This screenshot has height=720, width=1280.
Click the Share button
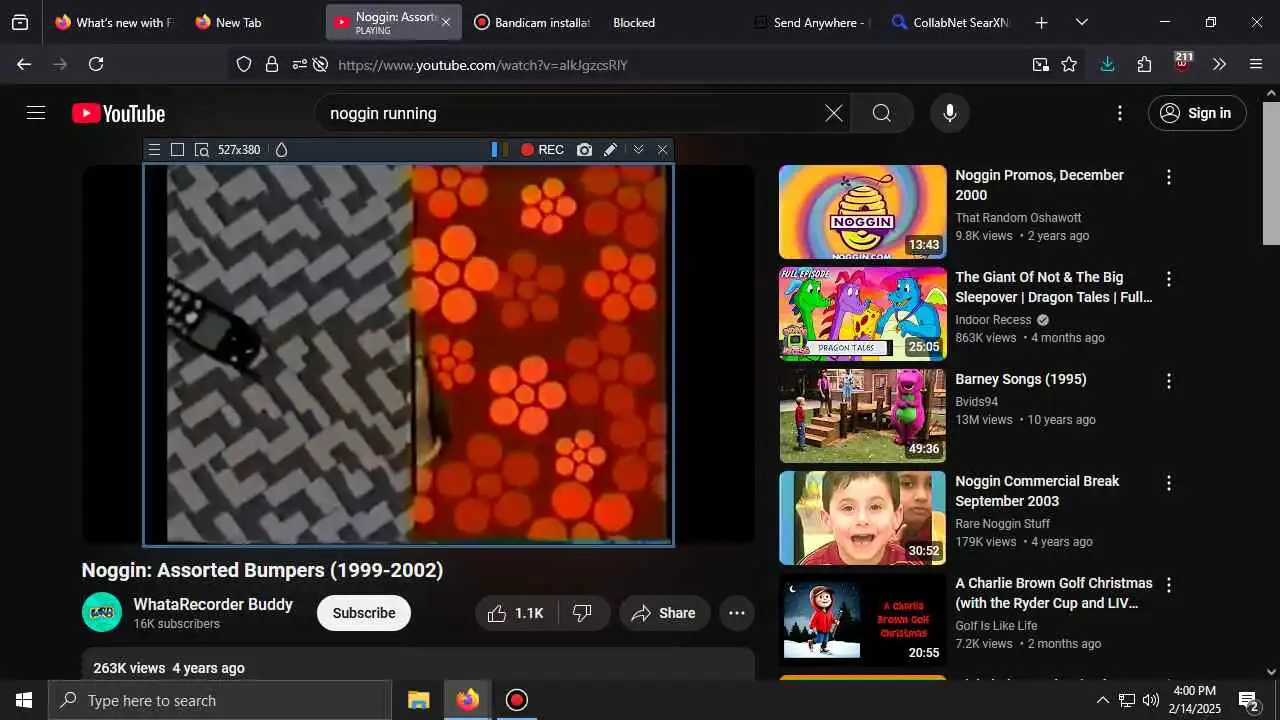664,613
